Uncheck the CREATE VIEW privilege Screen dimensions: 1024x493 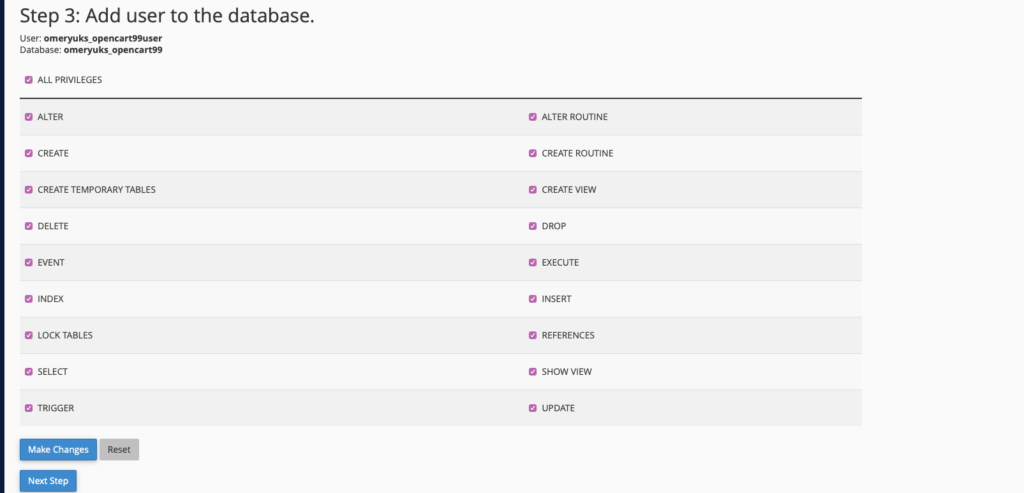533,190
